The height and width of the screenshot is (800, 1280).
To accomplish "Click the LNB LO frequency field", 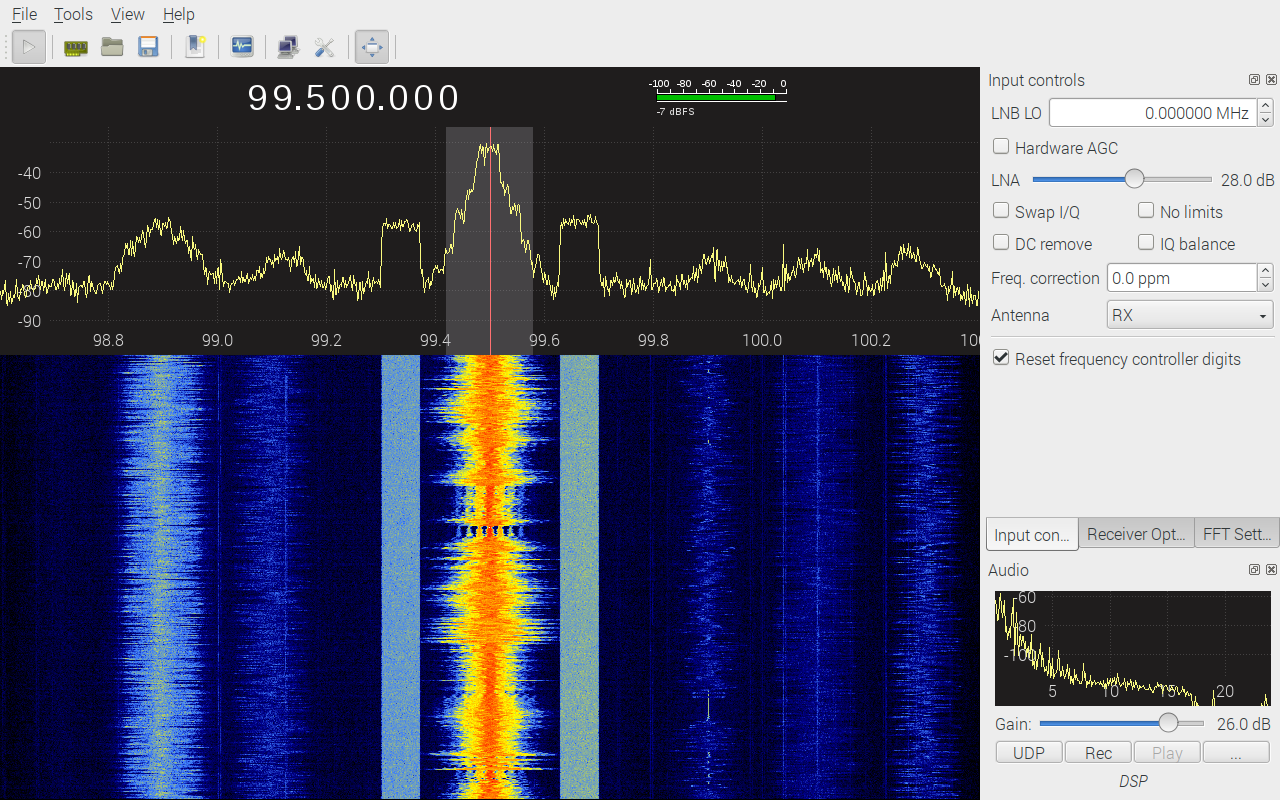I will click(1153, 113).
